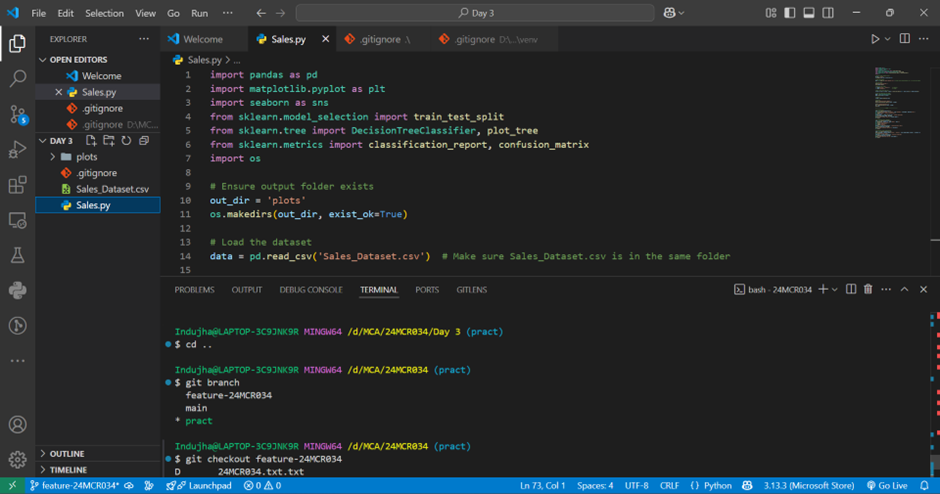Open additional menus ellipsis in menu bar

coord(227,13)
